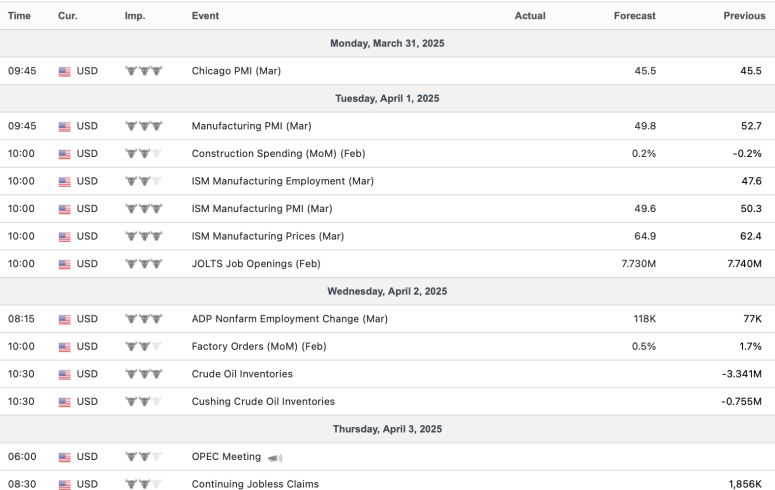775x490 pixels.
Task: Click the Time column header
Action: pos(19,16)
